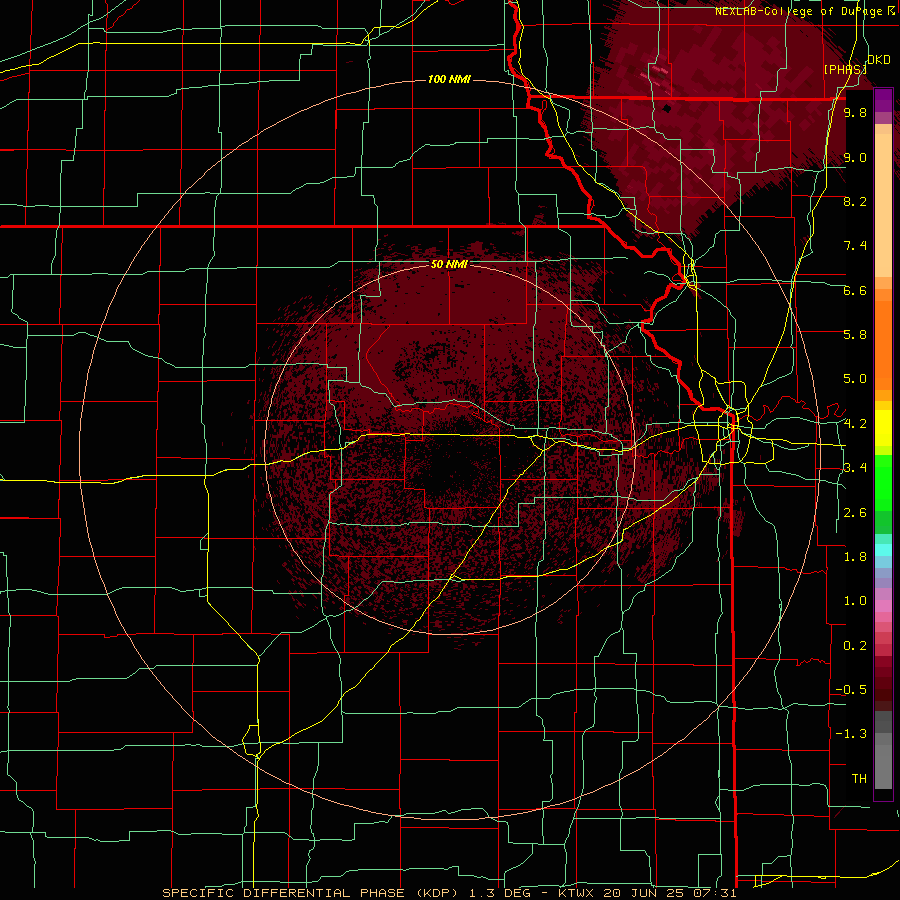Click the 9.8 value on the scale

pyautogui.click(x=855, y=112)
